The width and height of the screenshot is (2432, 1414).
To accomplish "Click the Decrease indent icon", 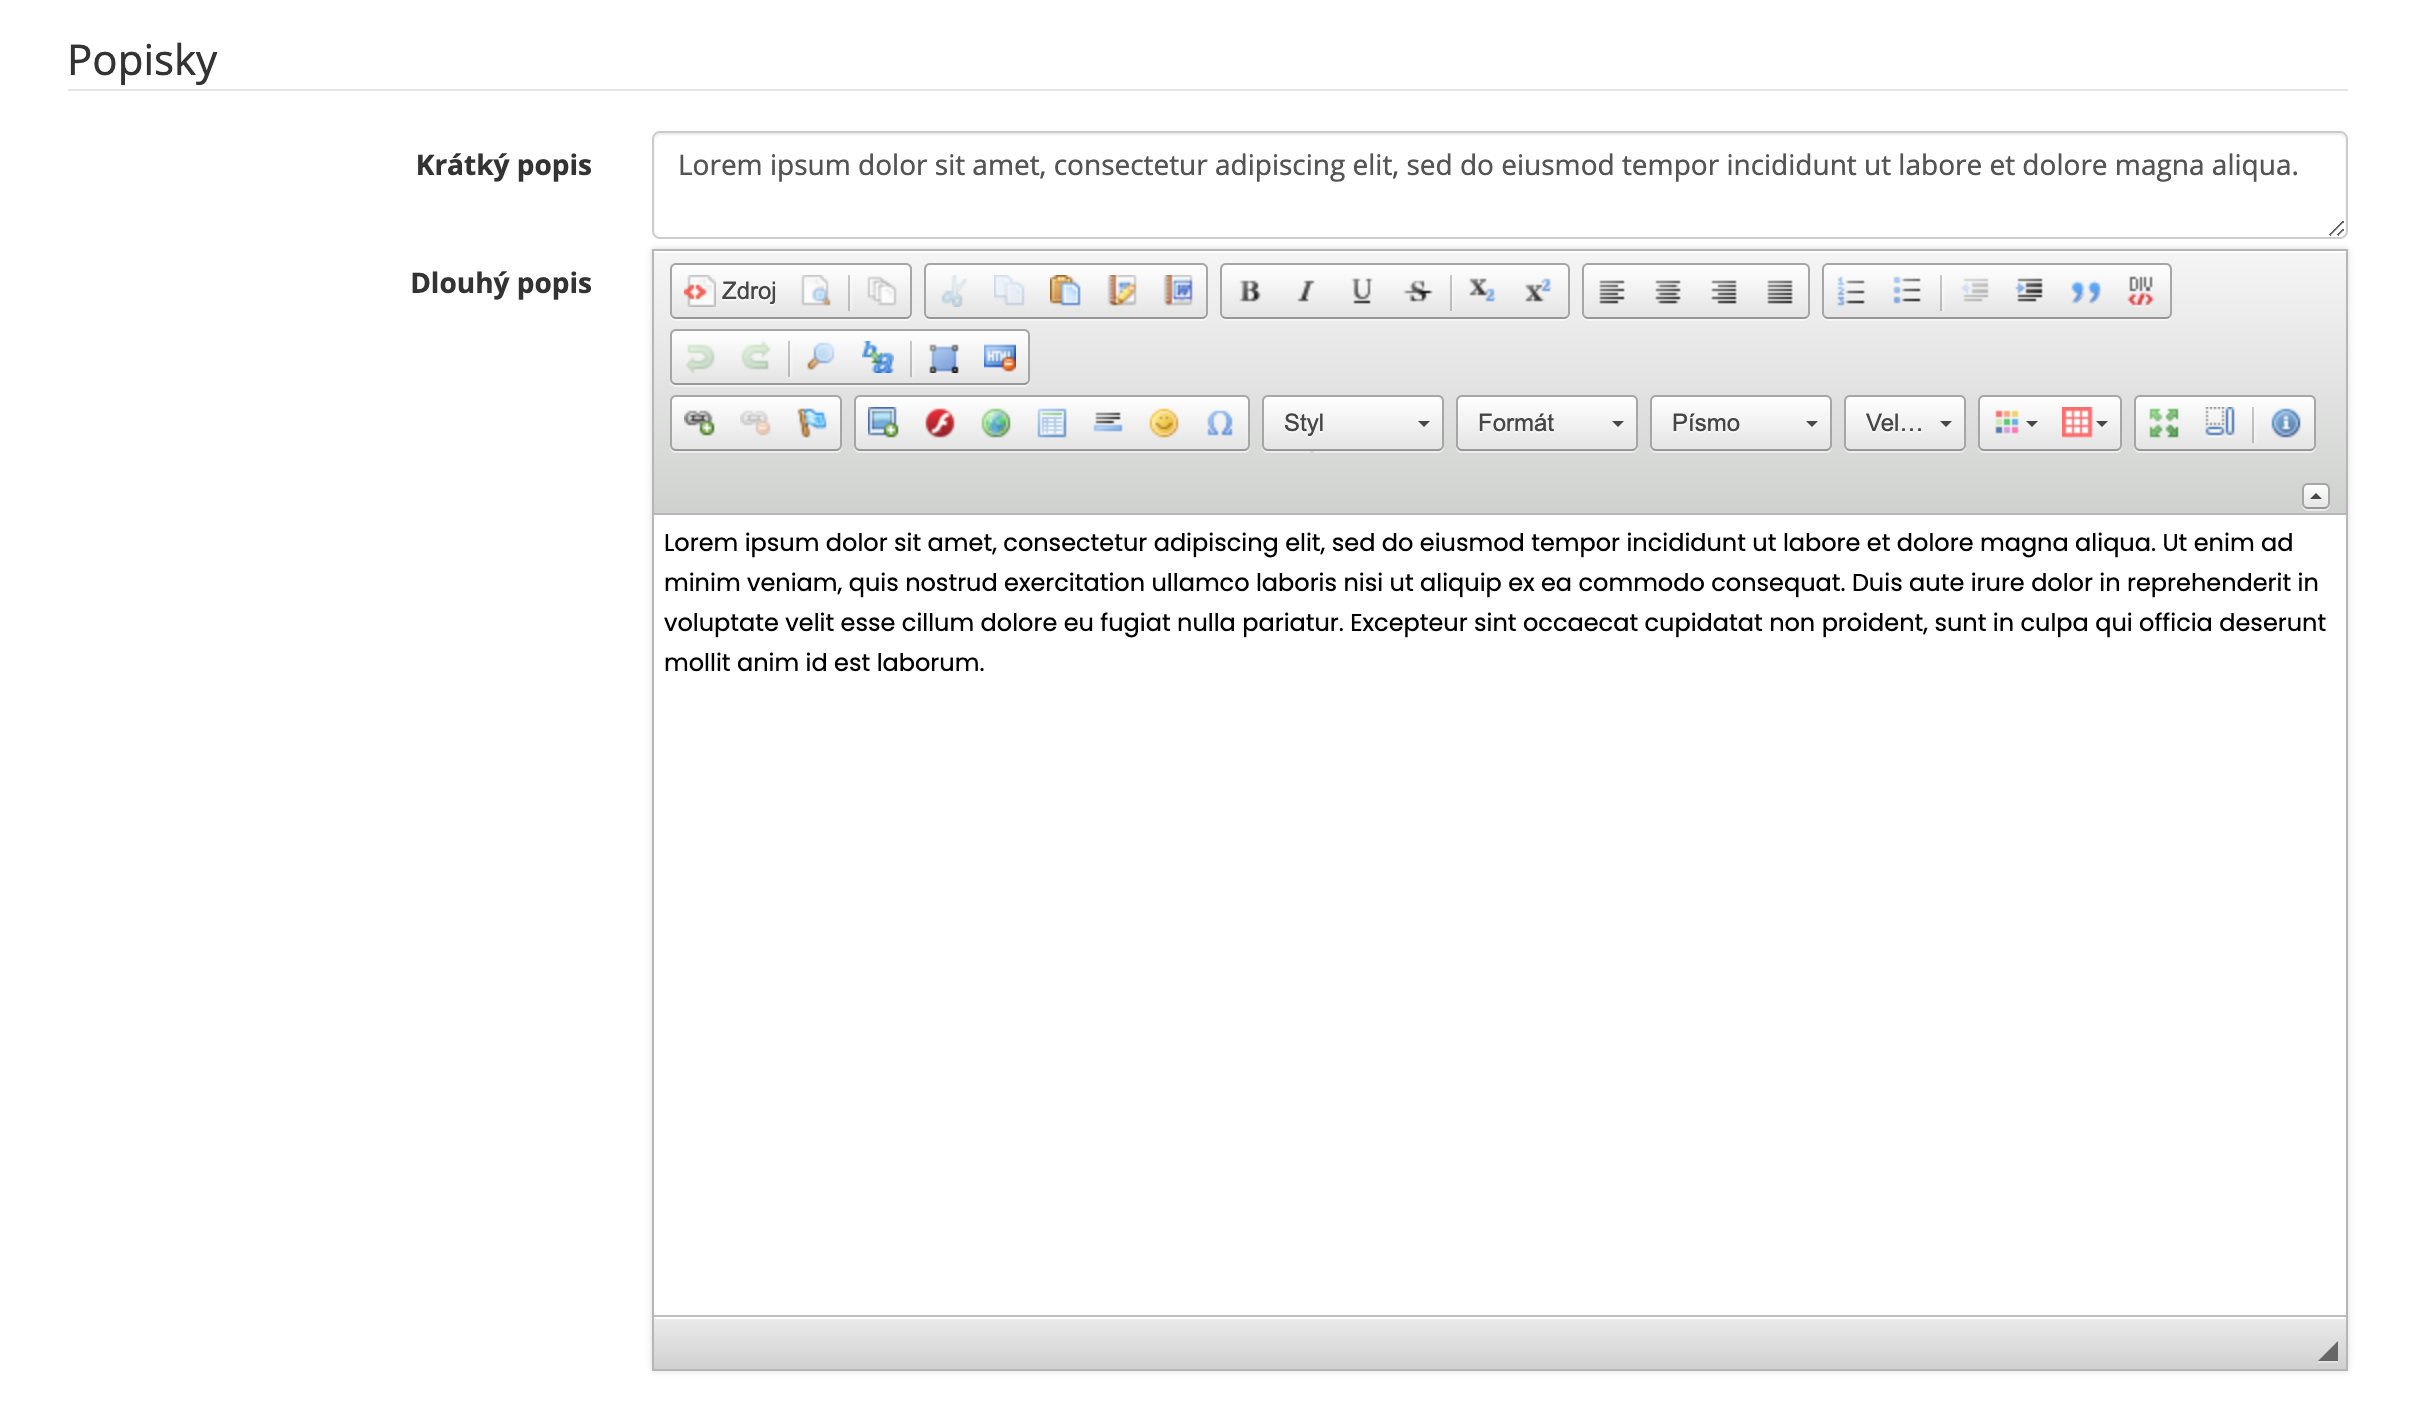I will [x=1975, y=291].
